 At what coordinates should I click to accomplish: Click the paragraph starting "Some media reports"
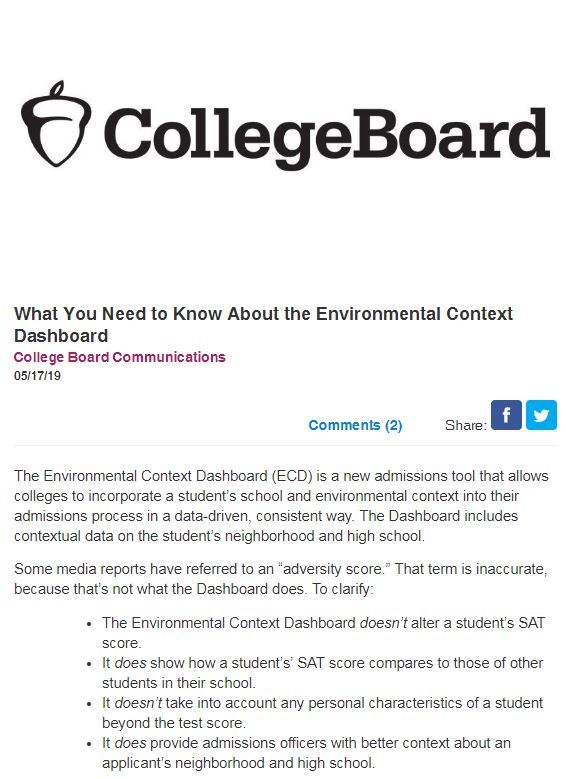(280, 579)
